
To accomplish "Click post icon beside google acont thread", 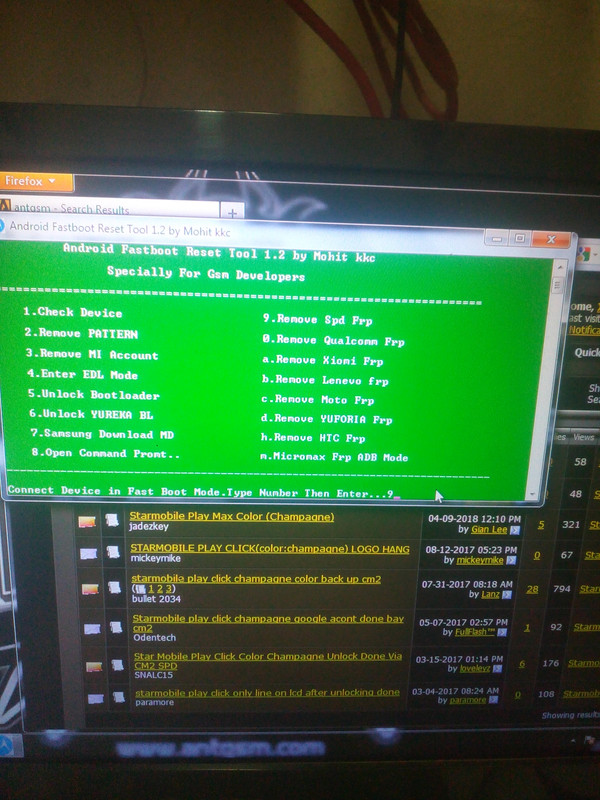I will 116,627.
